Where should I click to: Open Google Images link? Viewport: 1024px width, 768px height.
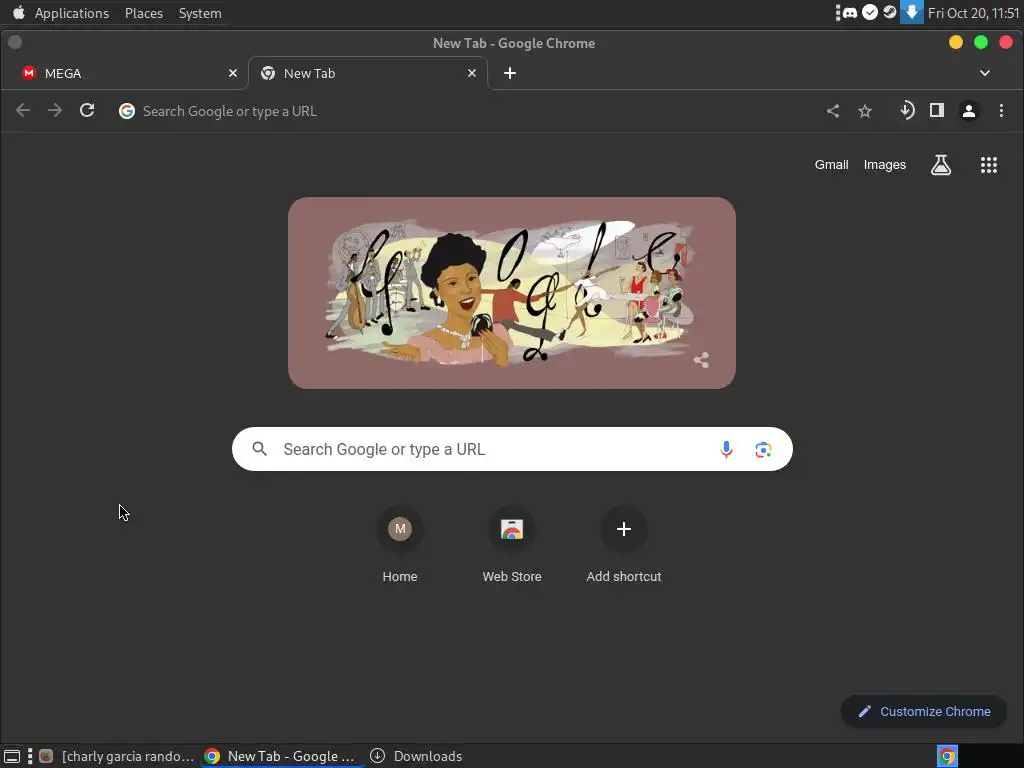[x=885, y=165]
